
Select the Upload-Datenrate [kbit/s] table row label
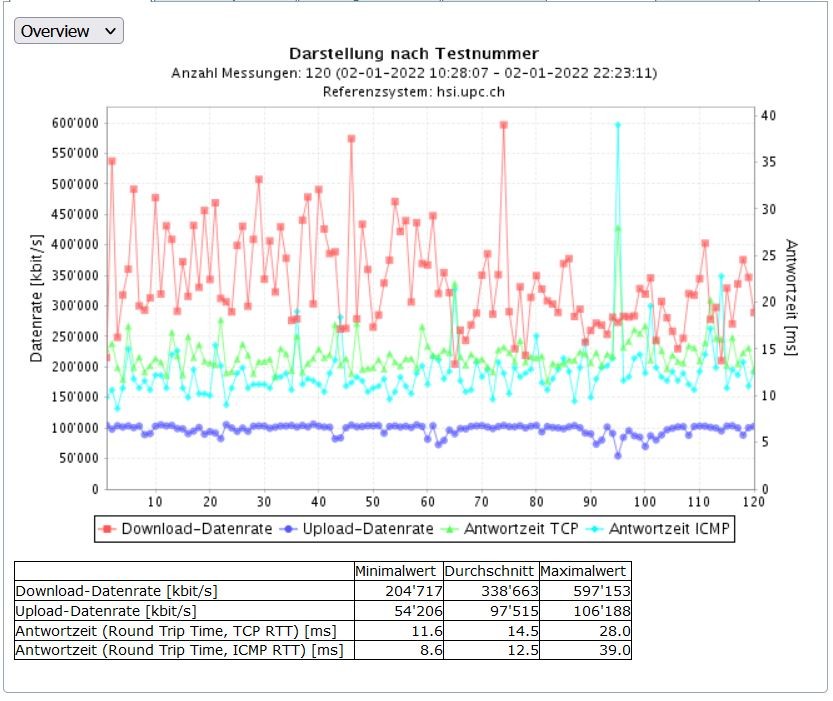[x=106, y=611]
